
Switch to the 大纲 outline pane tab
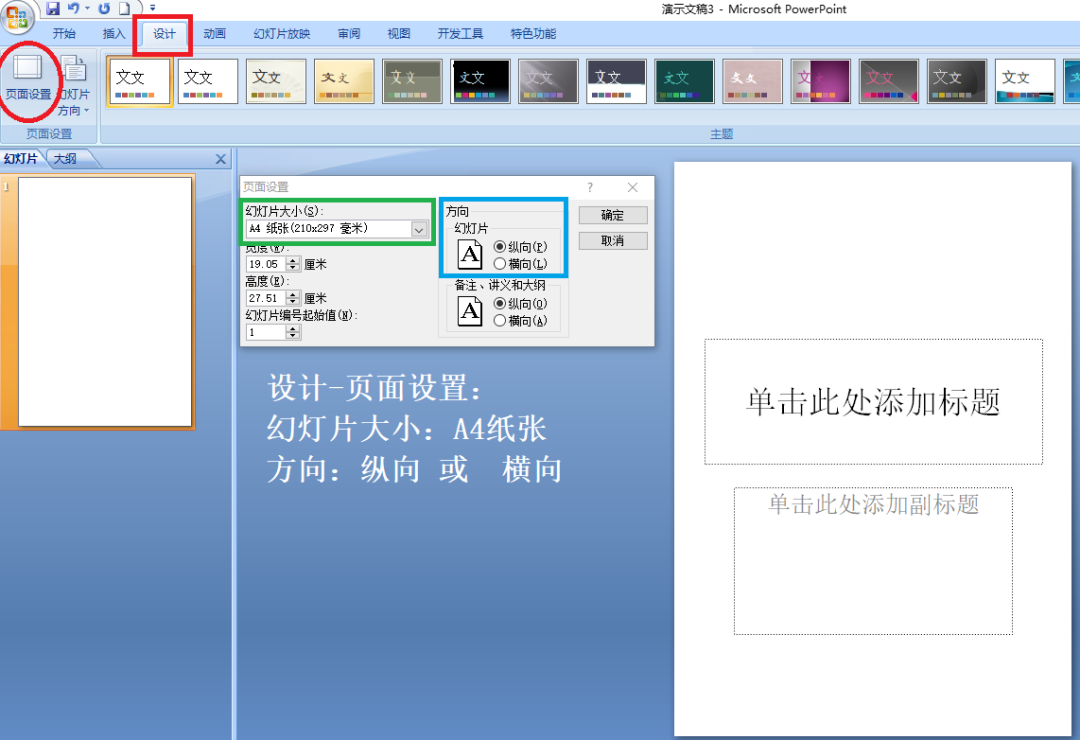point(65,159)
